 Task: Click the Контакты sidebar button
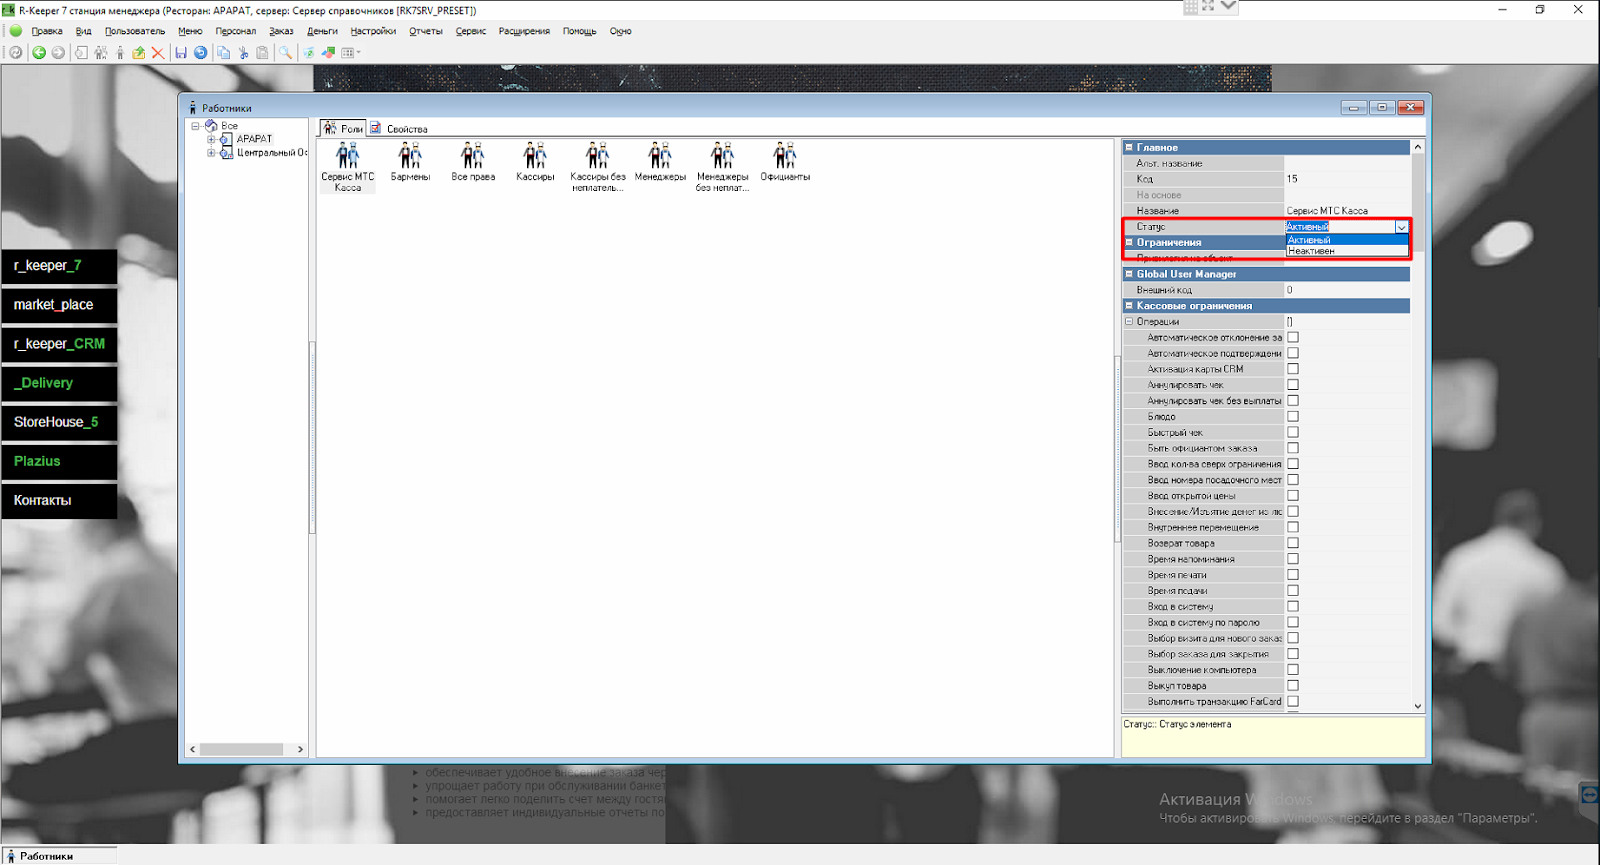[59, 500]
